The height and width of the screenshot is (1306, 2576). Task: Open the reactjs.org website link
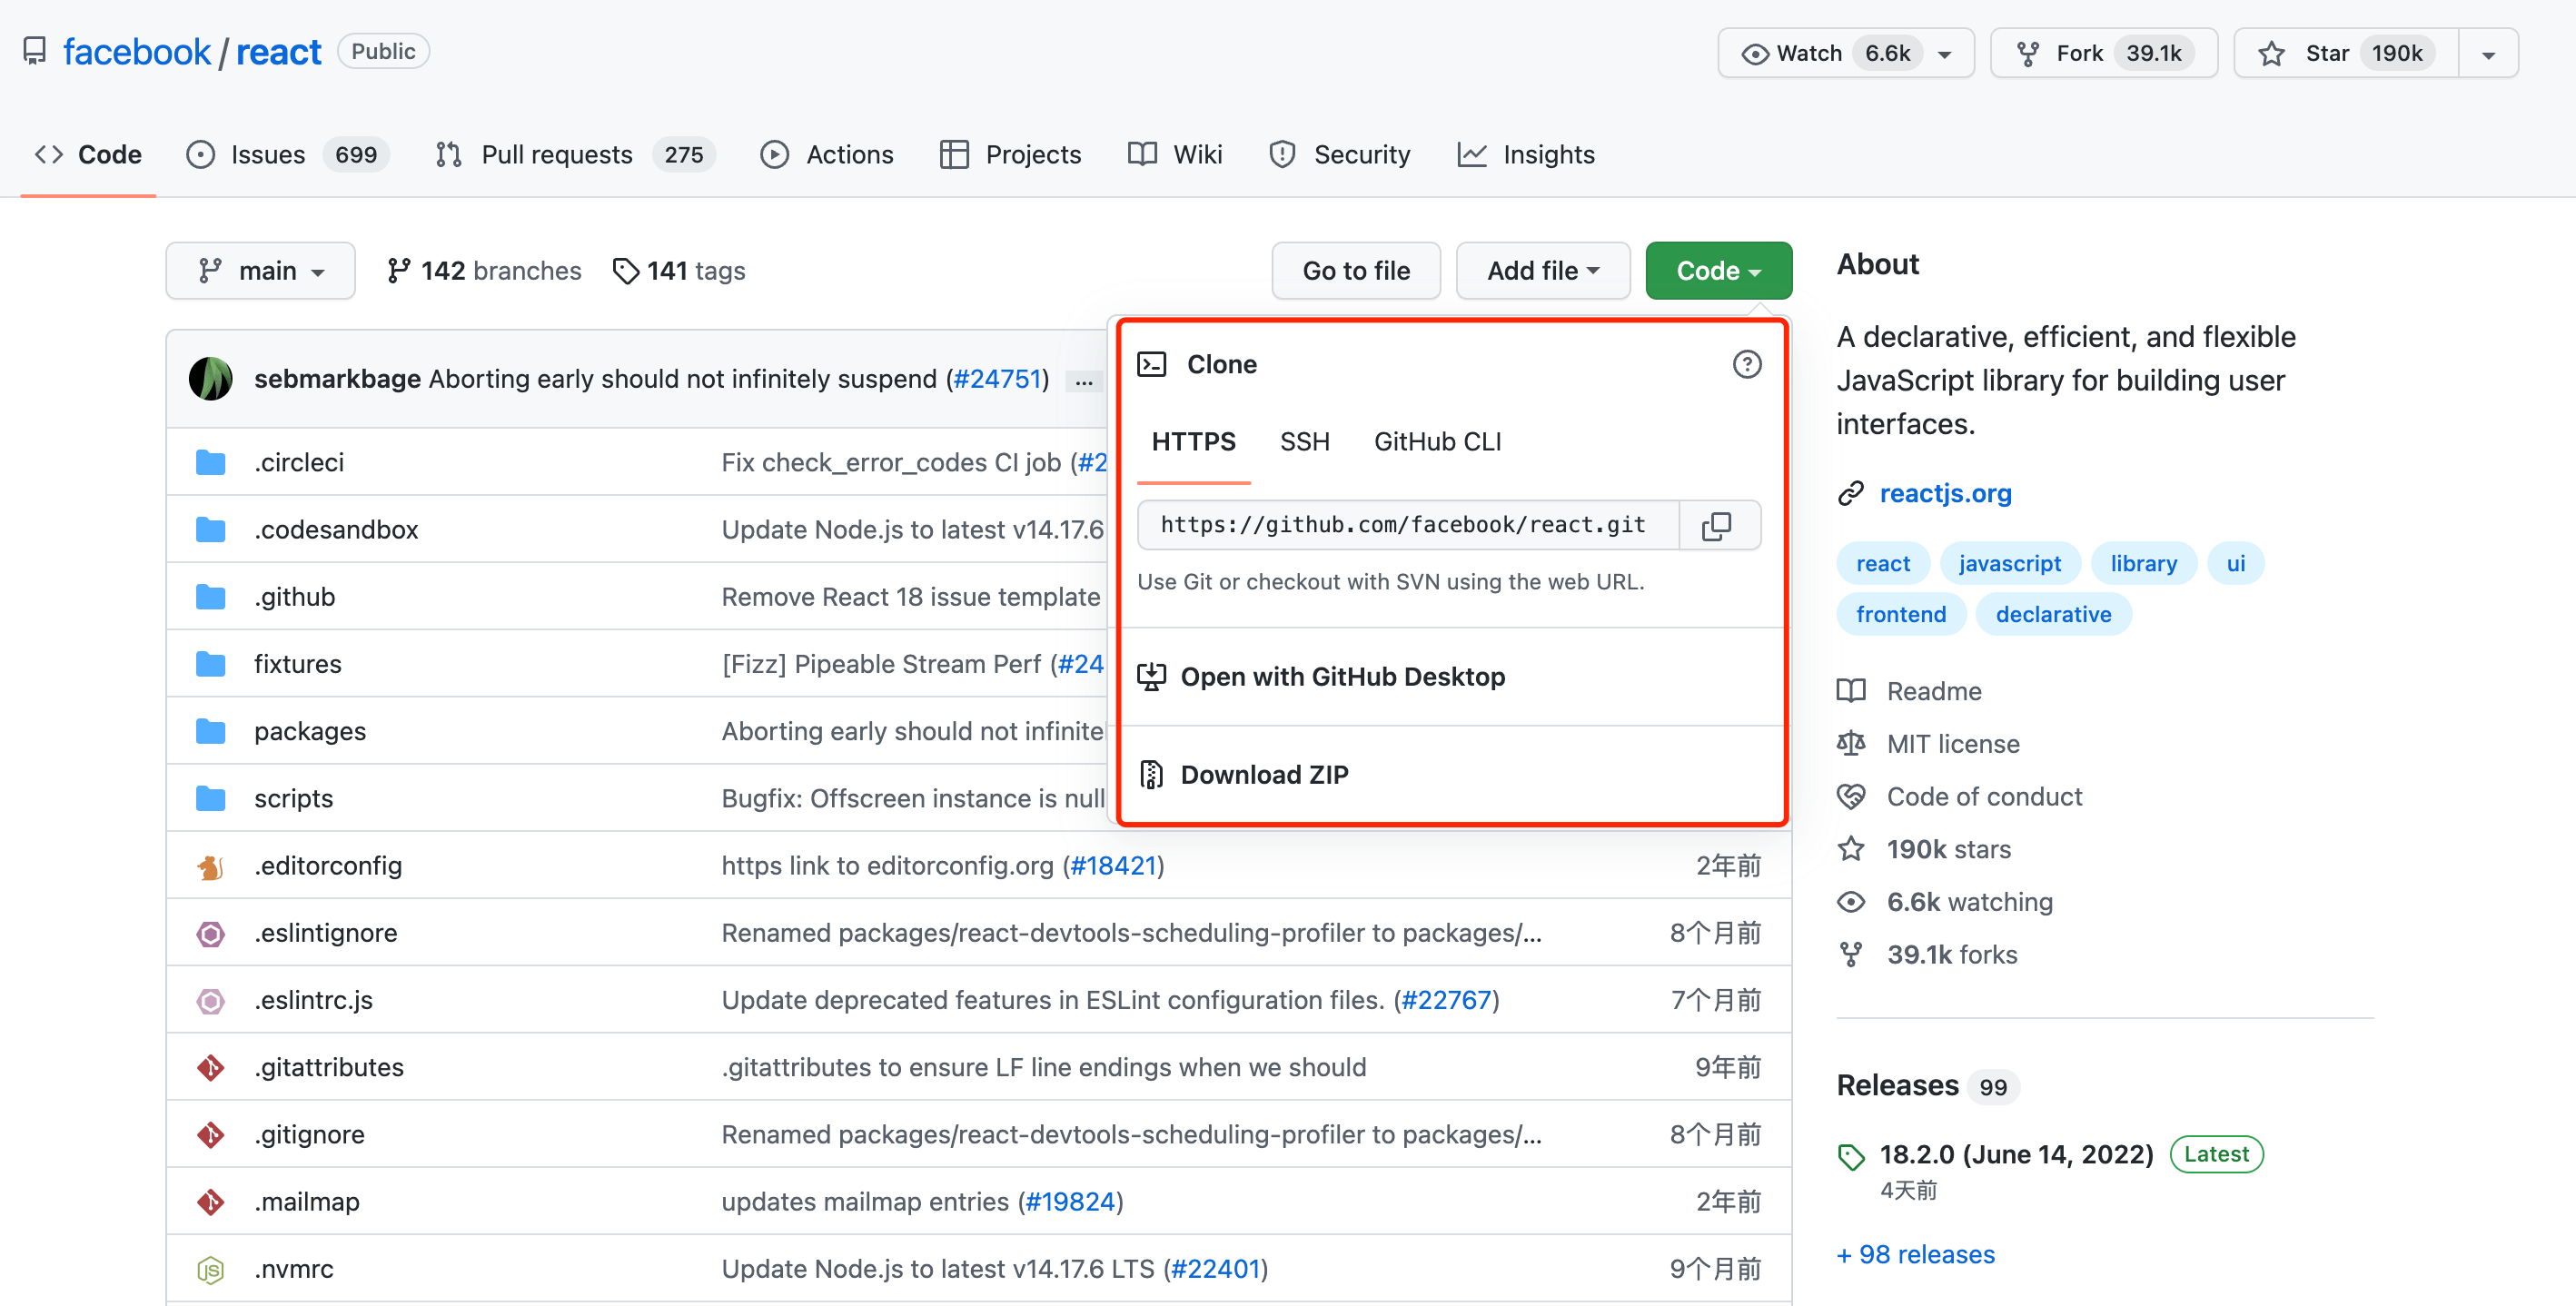point(1945,493)
